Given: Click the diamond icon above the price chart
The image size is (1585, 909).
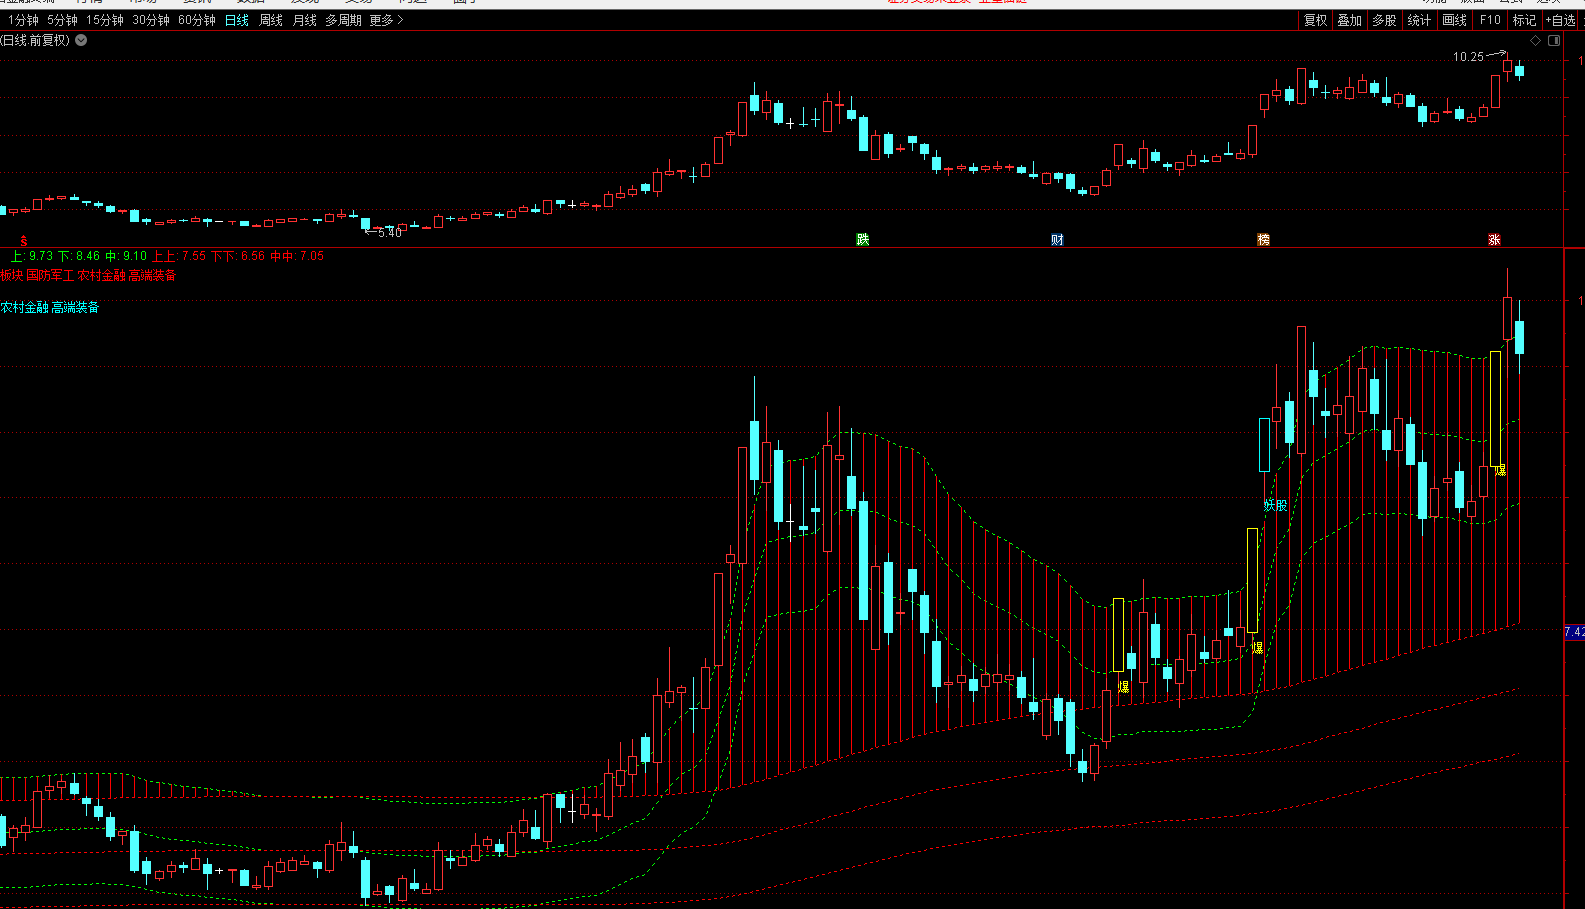Looking at the screenshot, I should tap(1535, 41).
